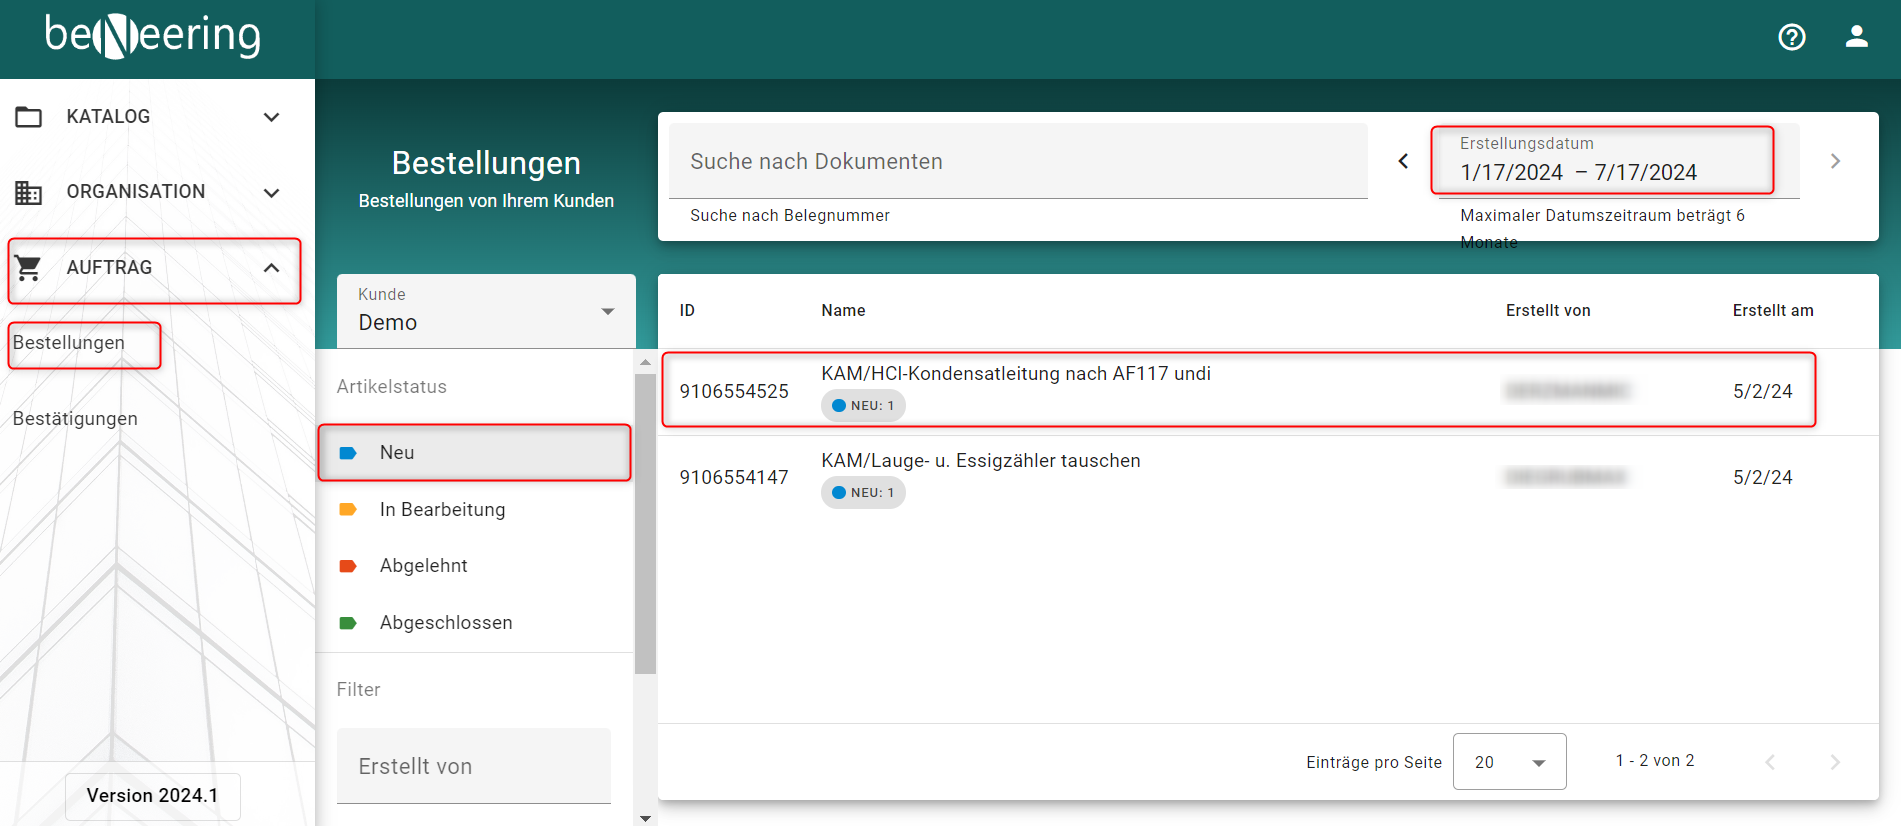Click the user account profile icon
Viewport: 1901px width, 826px height.
coord(1856,37)
